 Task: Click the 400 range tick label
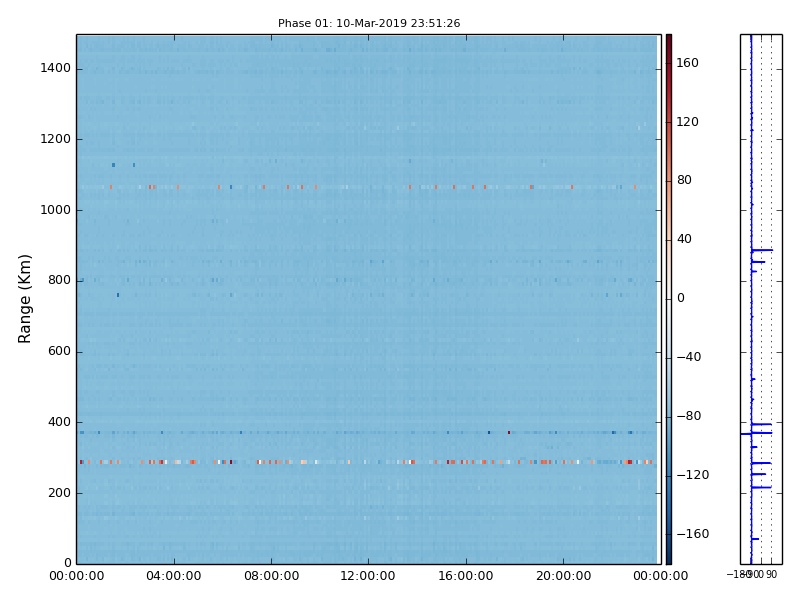[x=59, y=422]
